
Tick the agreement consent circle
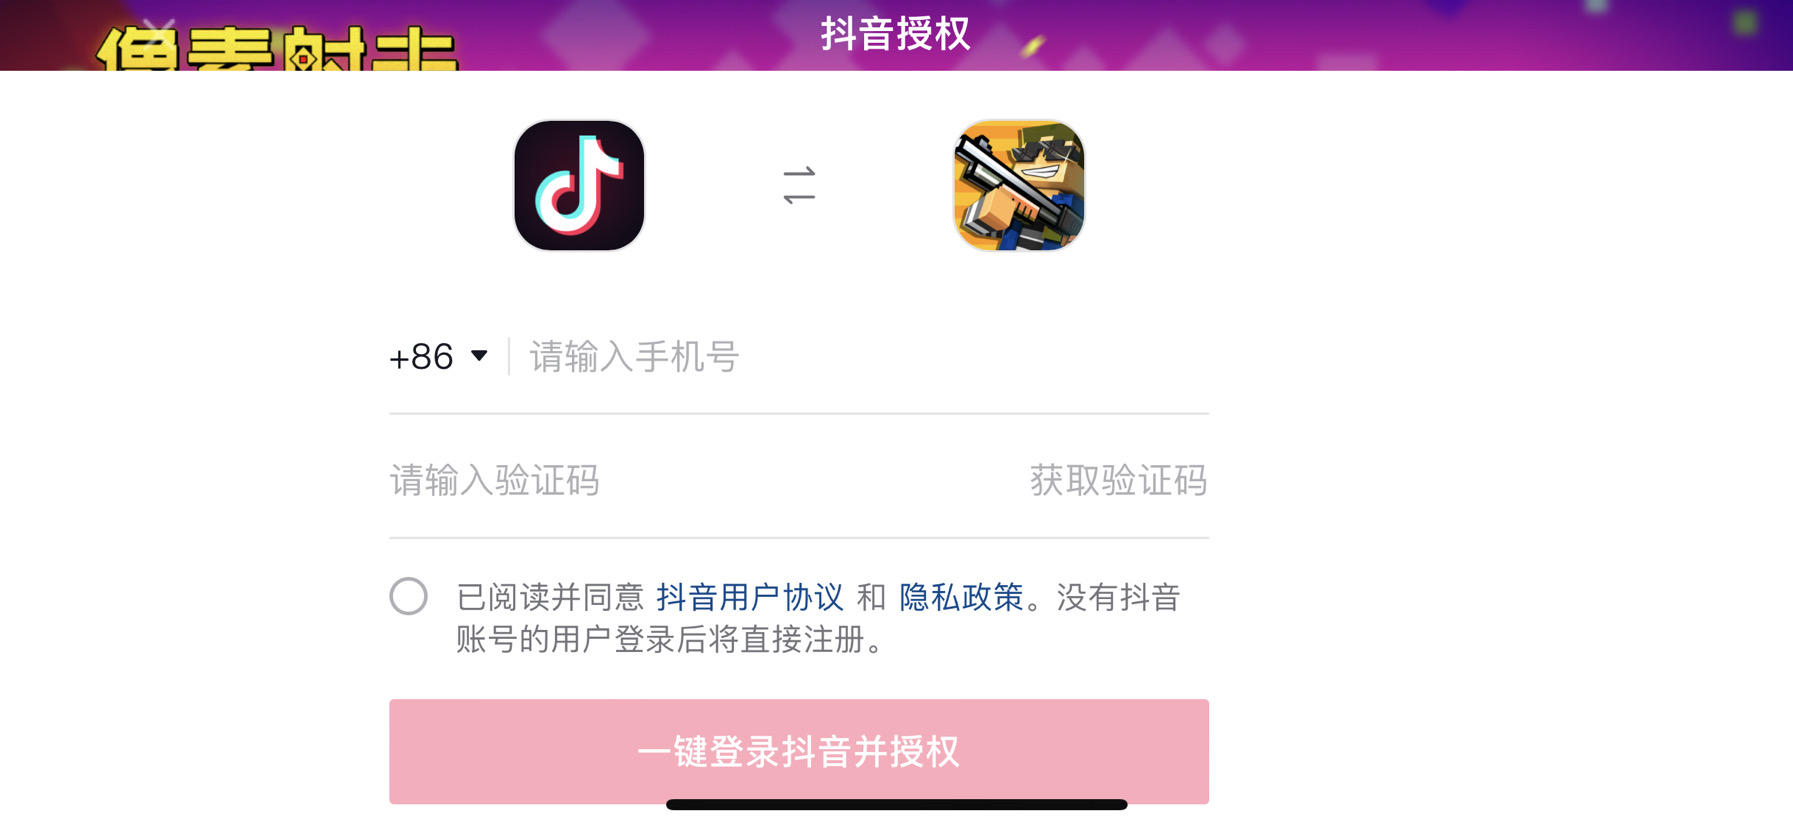tap(408, 596)
